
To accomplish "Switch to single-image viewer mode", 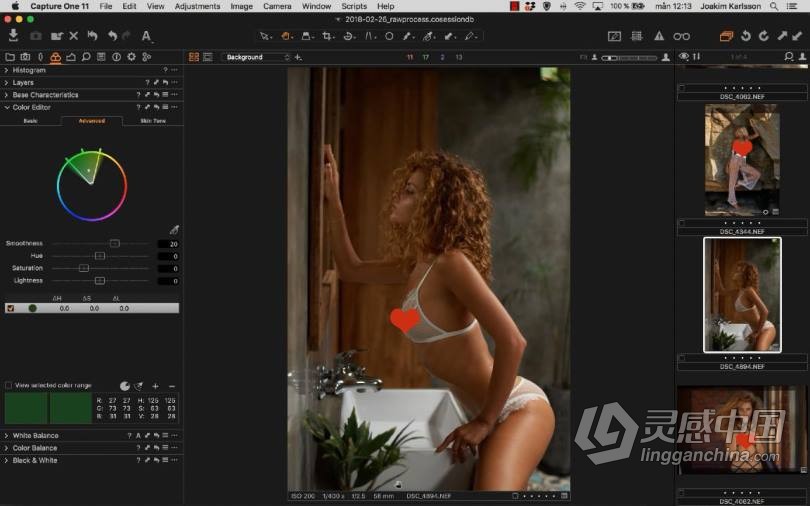I will click(x=208, y=57).
